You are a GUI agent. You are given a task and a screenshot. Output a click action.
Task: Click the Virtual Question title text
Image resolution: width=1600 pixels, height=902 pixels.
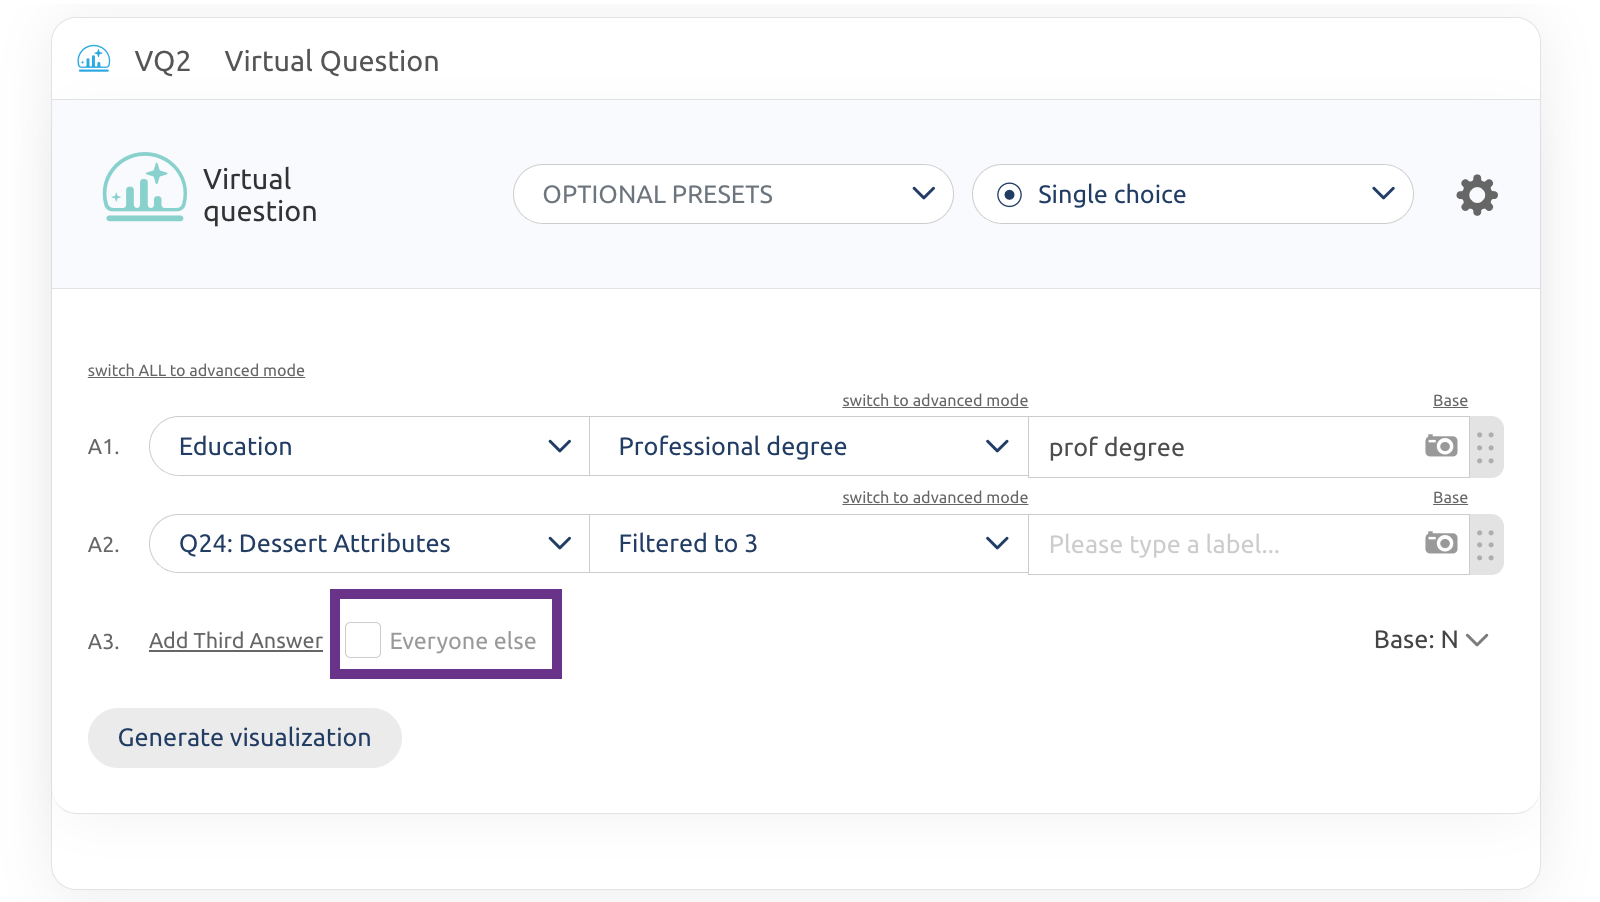click(332, 61)
